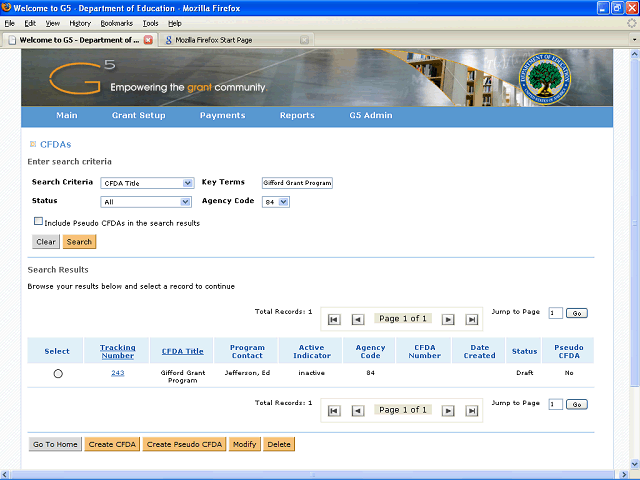
Task: Open the File menu
Action: click(x=9, y=23)
